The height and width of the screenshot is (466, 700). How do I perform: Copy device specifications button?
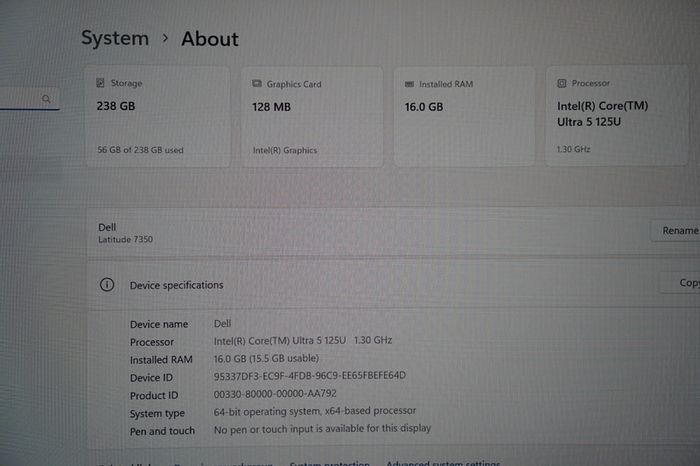point(679,283)
